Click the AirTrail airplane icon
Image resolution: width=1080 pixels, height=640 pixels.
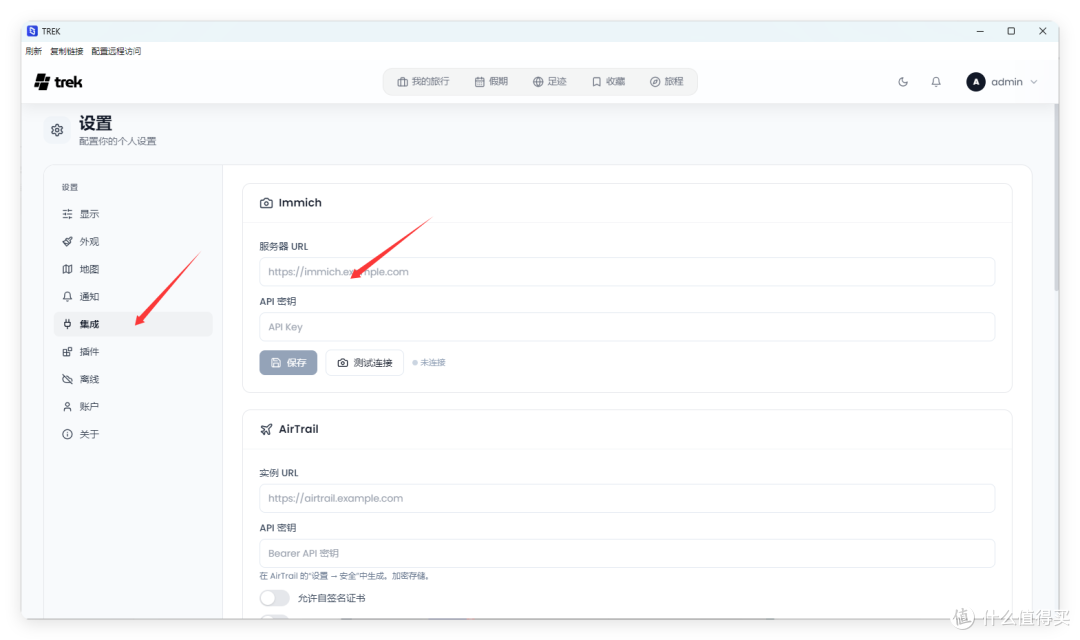click(266, 429)
